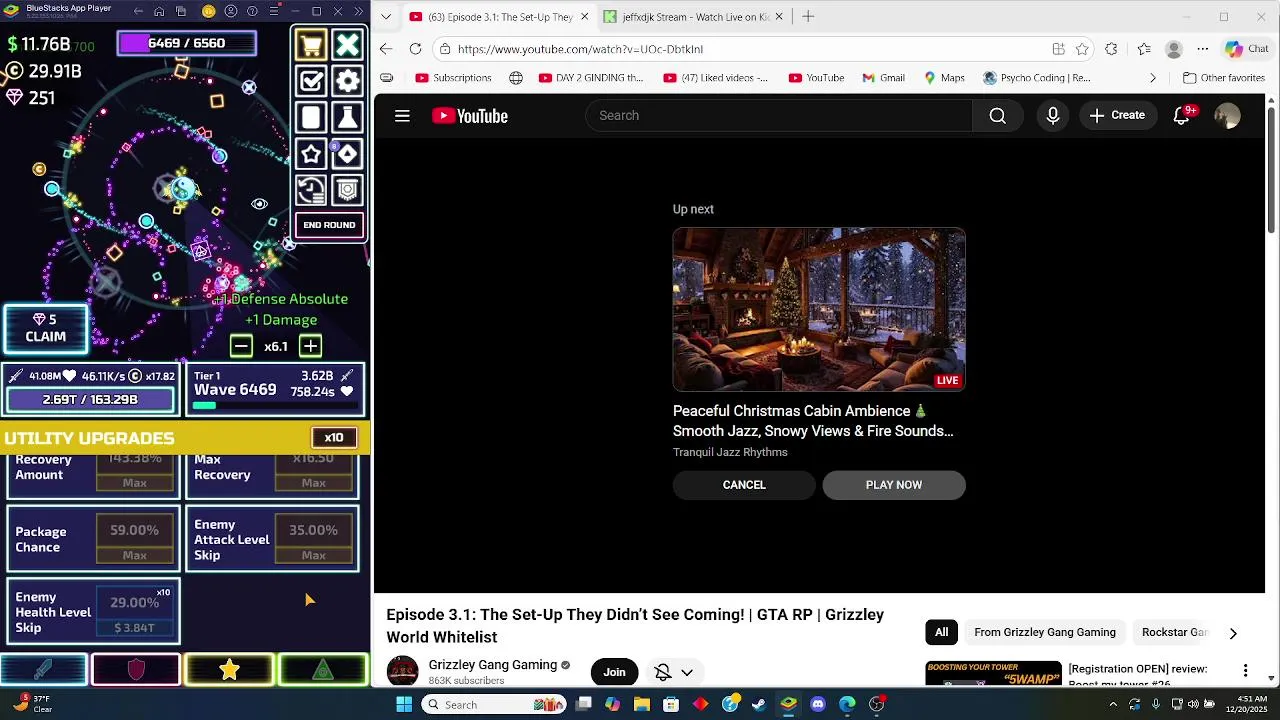The height and width of the screenshot is (720, 1280).
Task: Search with voice microphone icon
Action: point(1052,116)
